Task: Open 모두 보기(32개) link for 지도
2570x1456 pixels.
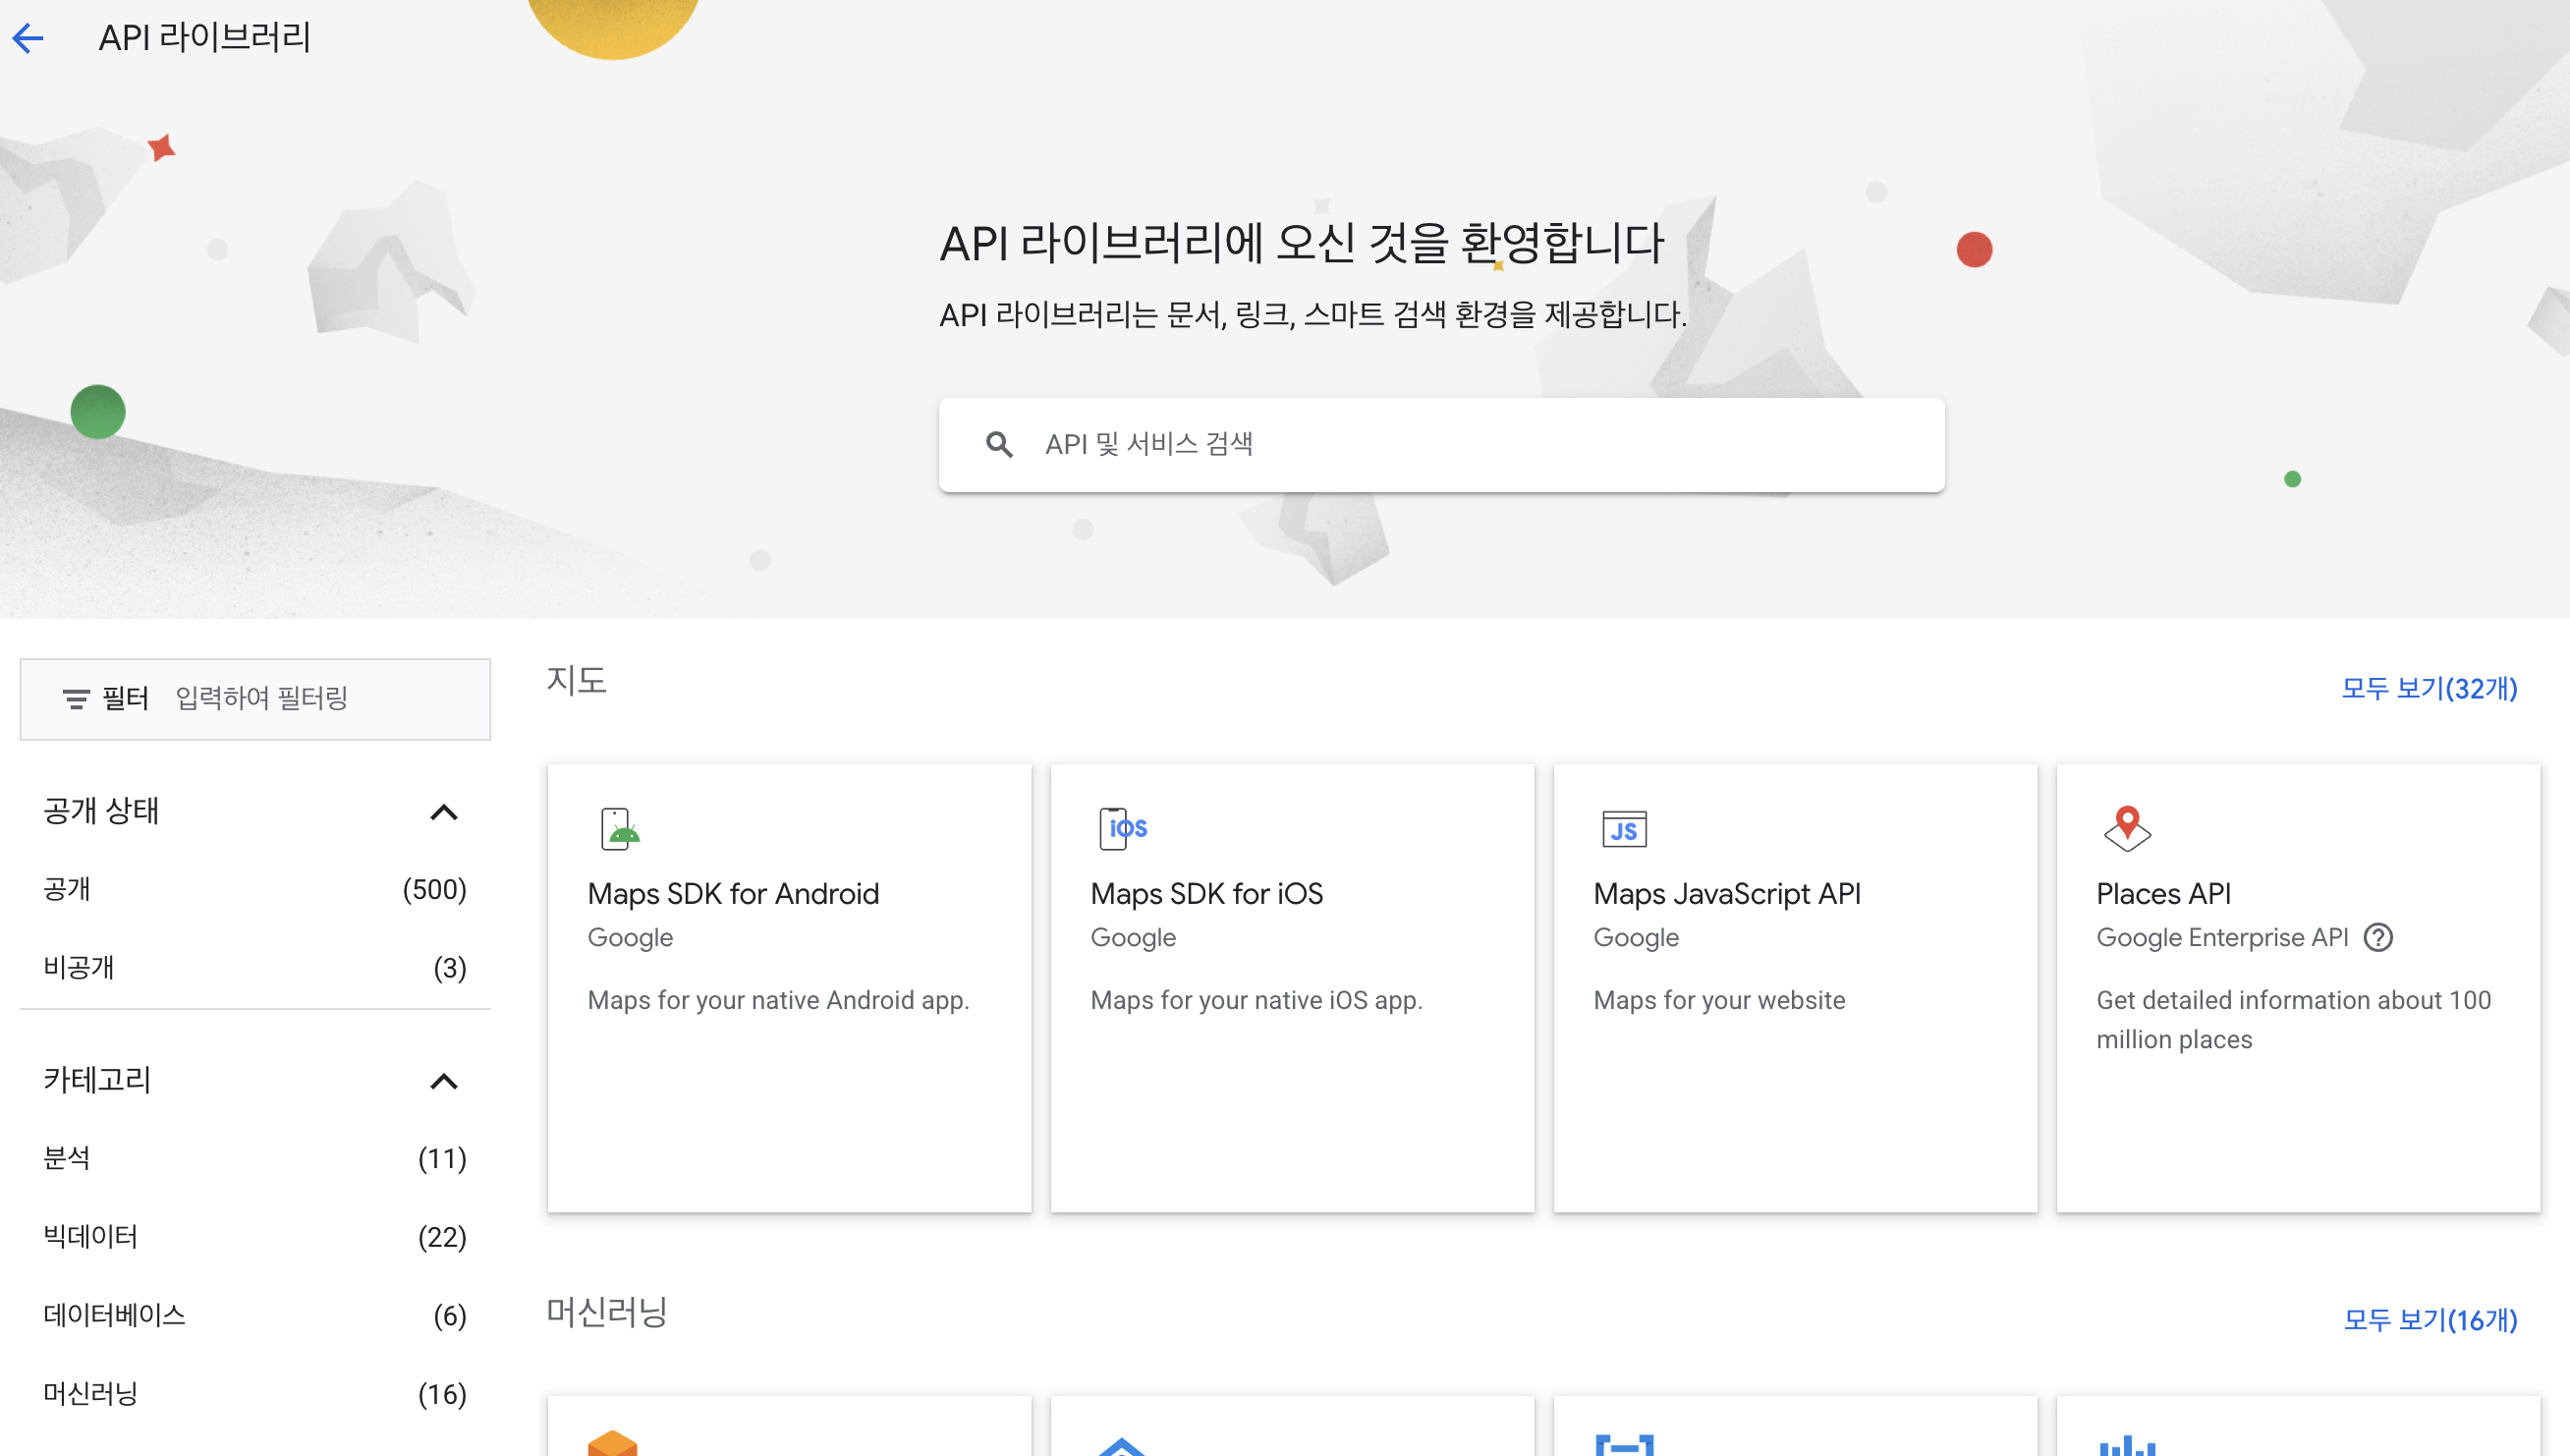Action: pyautogui.click(x=2428, y=688)
